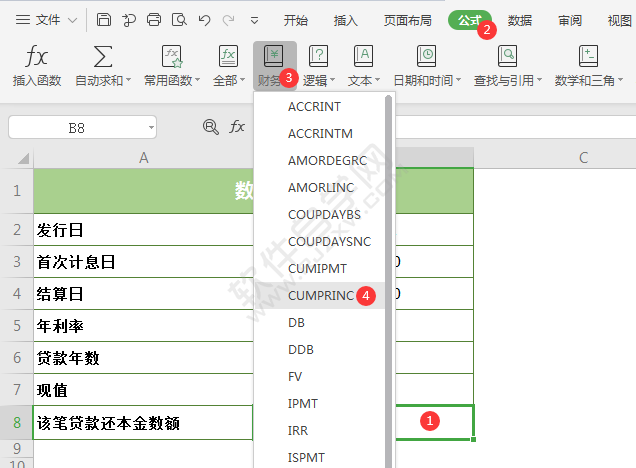Expand the quick access toolbar customize arrow

coord(254,20)
